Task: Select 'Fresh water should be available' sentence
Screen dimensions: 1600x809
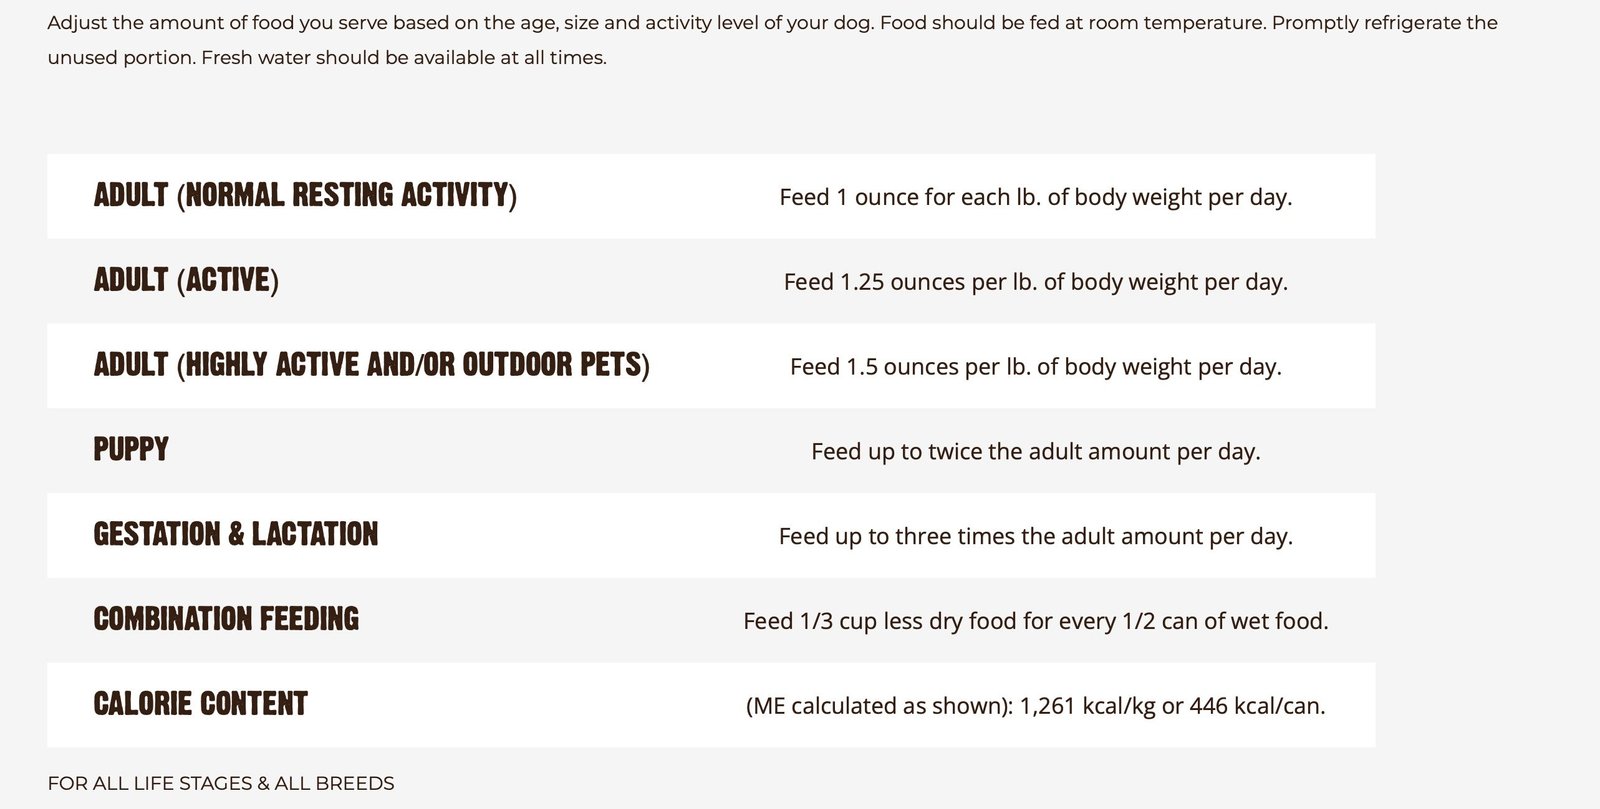Action: click(x=404, y=58)
